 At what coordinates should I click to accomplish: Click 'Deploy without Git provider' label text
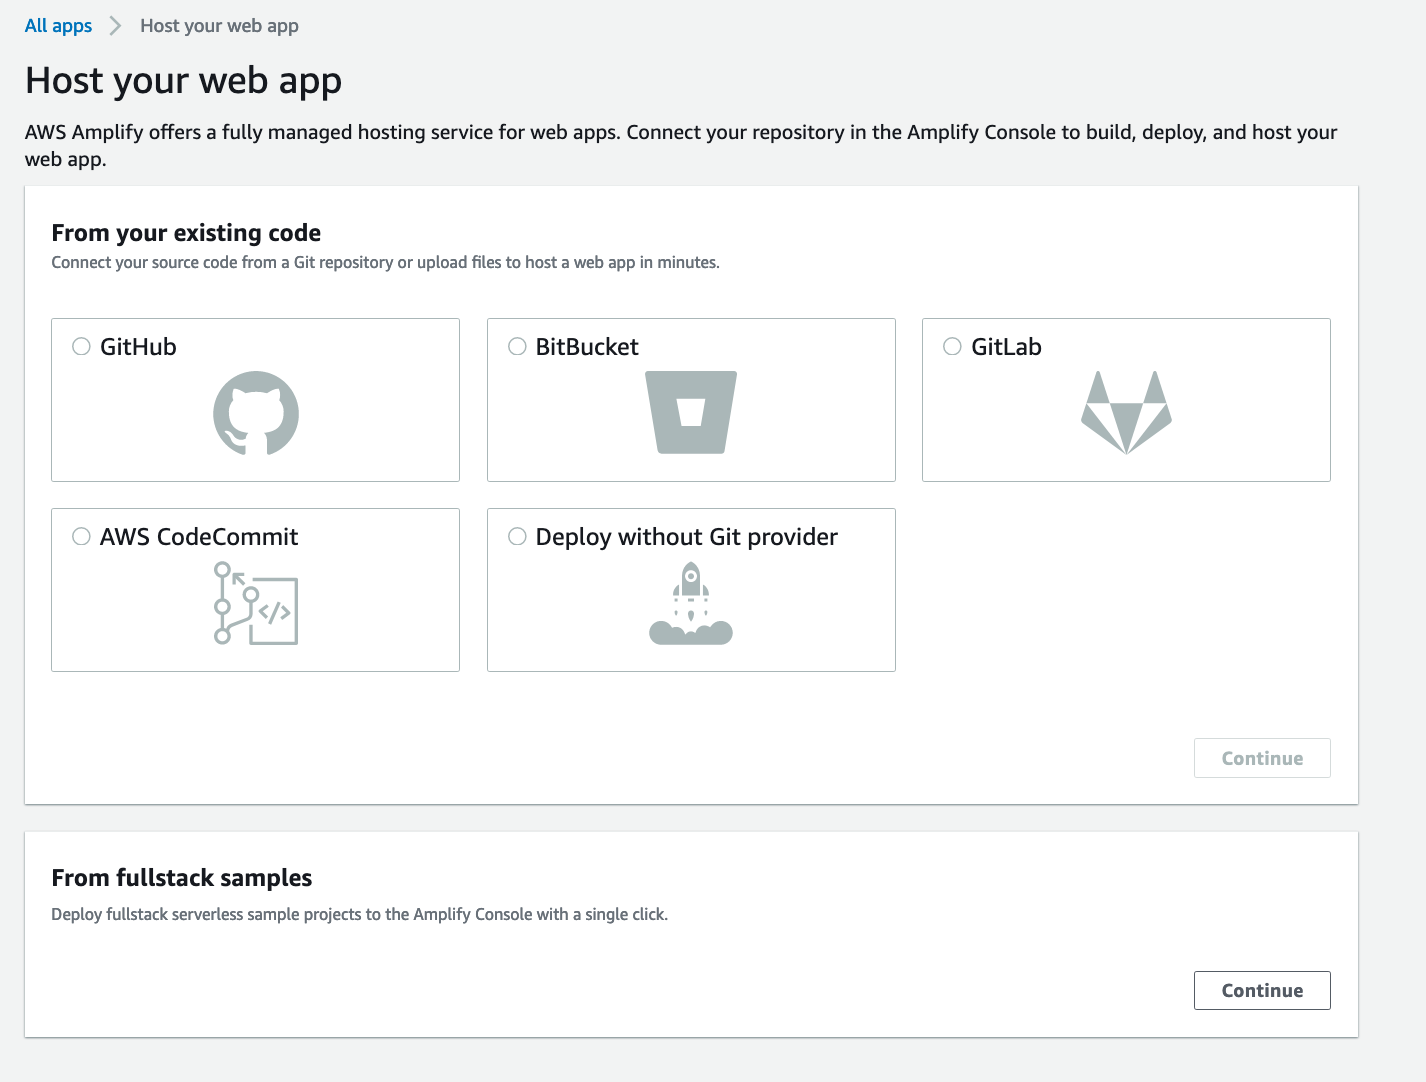[x=687, y=537]
